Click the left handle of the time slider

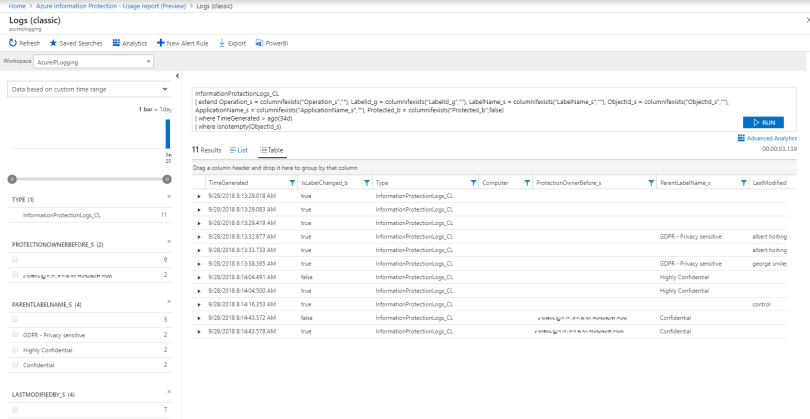(x=11, y=180)
